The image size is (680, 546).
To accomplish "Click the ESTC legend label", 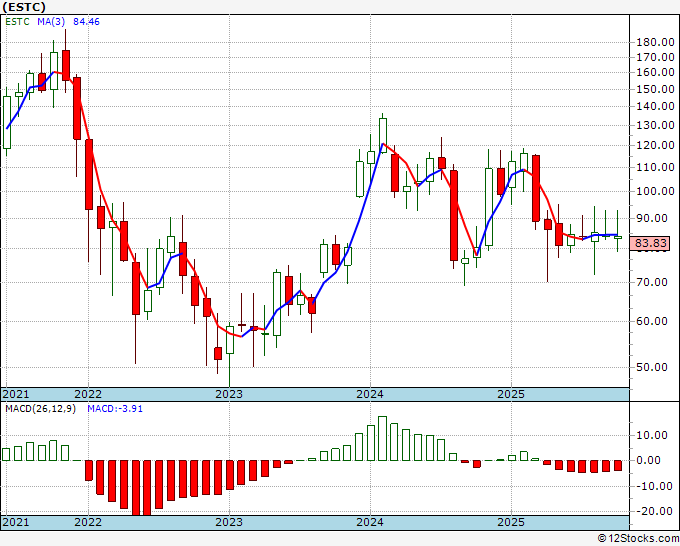I will (x=17, y=22).
